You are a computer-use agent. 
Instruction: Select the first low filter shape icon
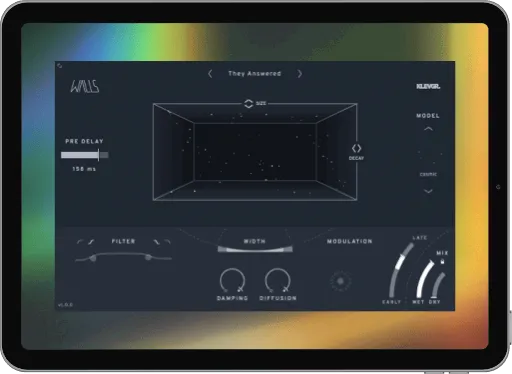pyautogui.click(x=80, y=242)
